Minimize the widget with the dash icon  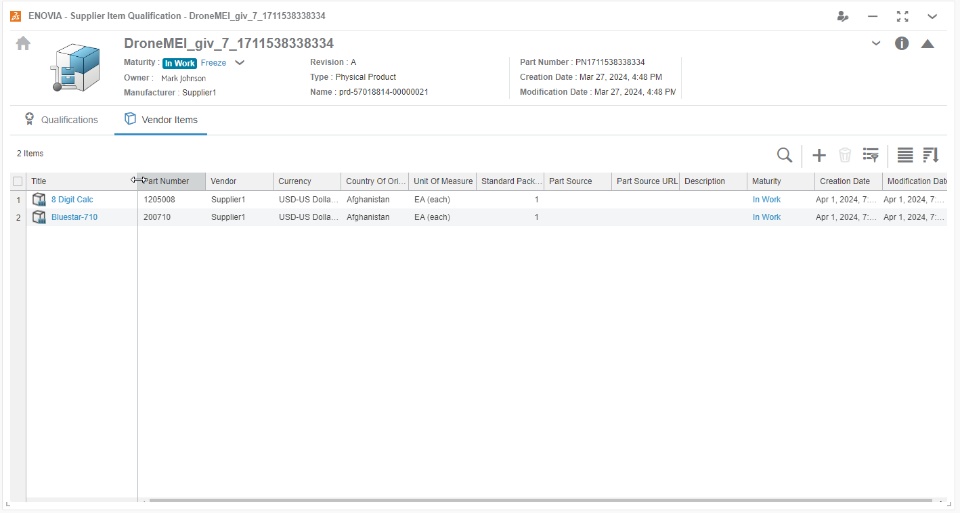pyautogui.click(x=872, y=17)
